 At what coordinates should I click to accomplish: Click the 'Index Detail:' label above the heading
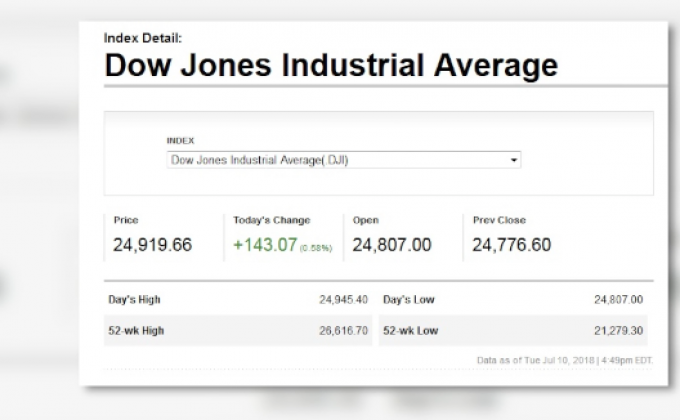[x=143, y=38]
